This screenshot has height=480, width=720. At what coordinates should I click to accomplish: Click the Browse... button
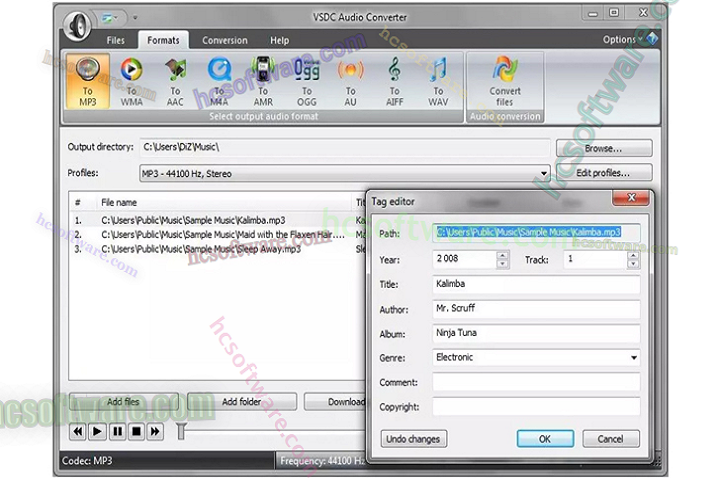604,148
